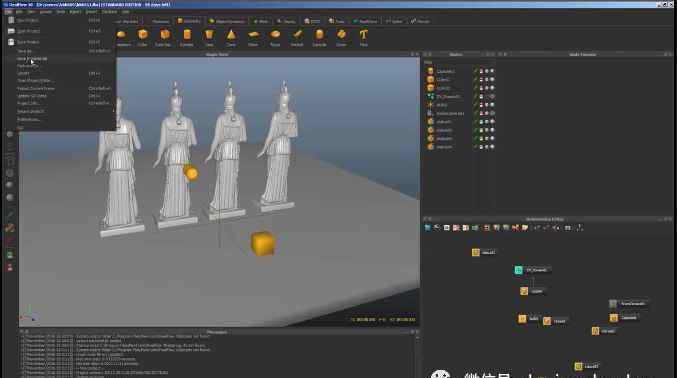Choose Save As in File menu
The image size is (677, 378).
(x=60, y=51)
